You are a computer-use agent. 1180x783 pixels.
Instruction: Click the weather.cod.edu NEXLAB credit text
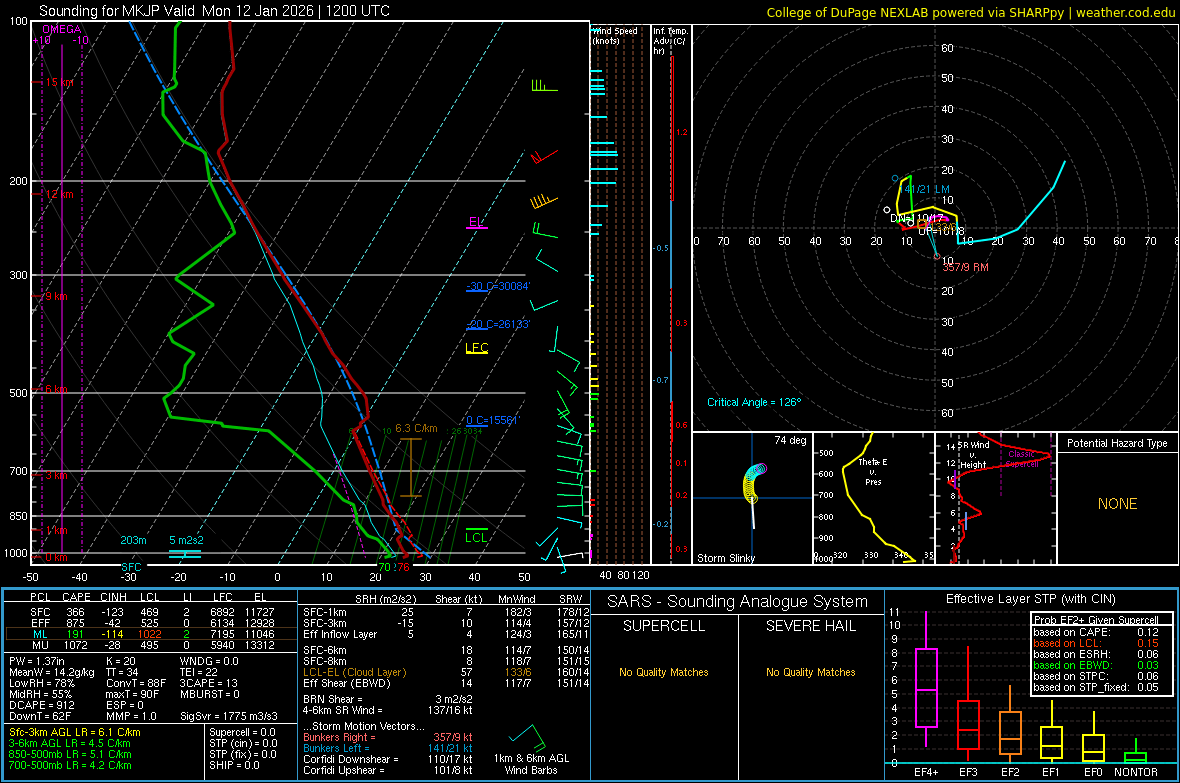(970, 12)
